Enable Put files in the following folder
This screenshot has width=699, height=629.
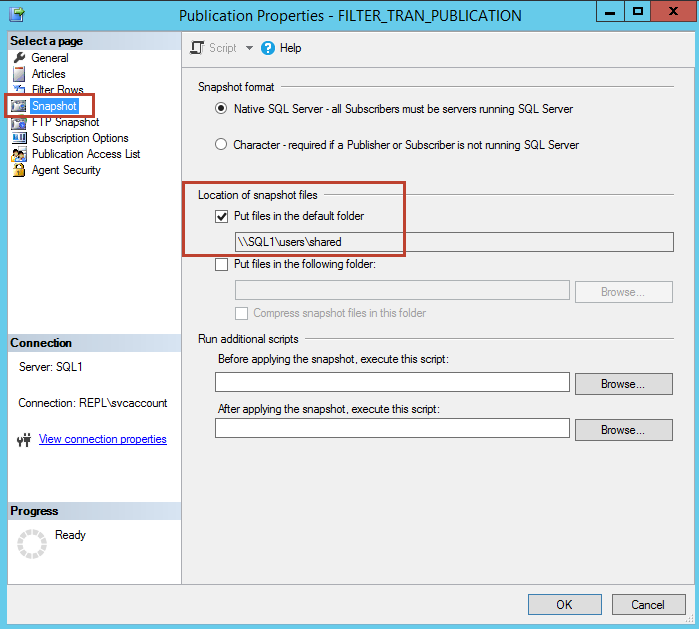click(221, 265)
